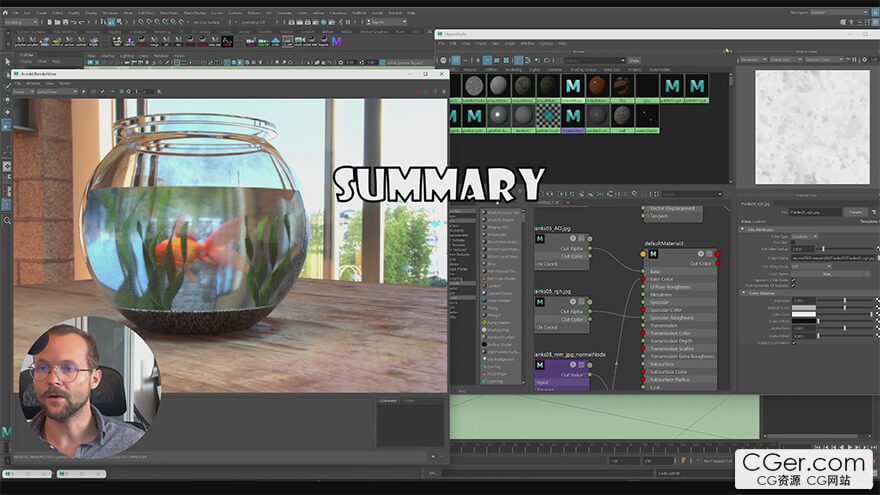Select the orange material swatch in Hypershade
880x495 pixels.
coord(597,87)
